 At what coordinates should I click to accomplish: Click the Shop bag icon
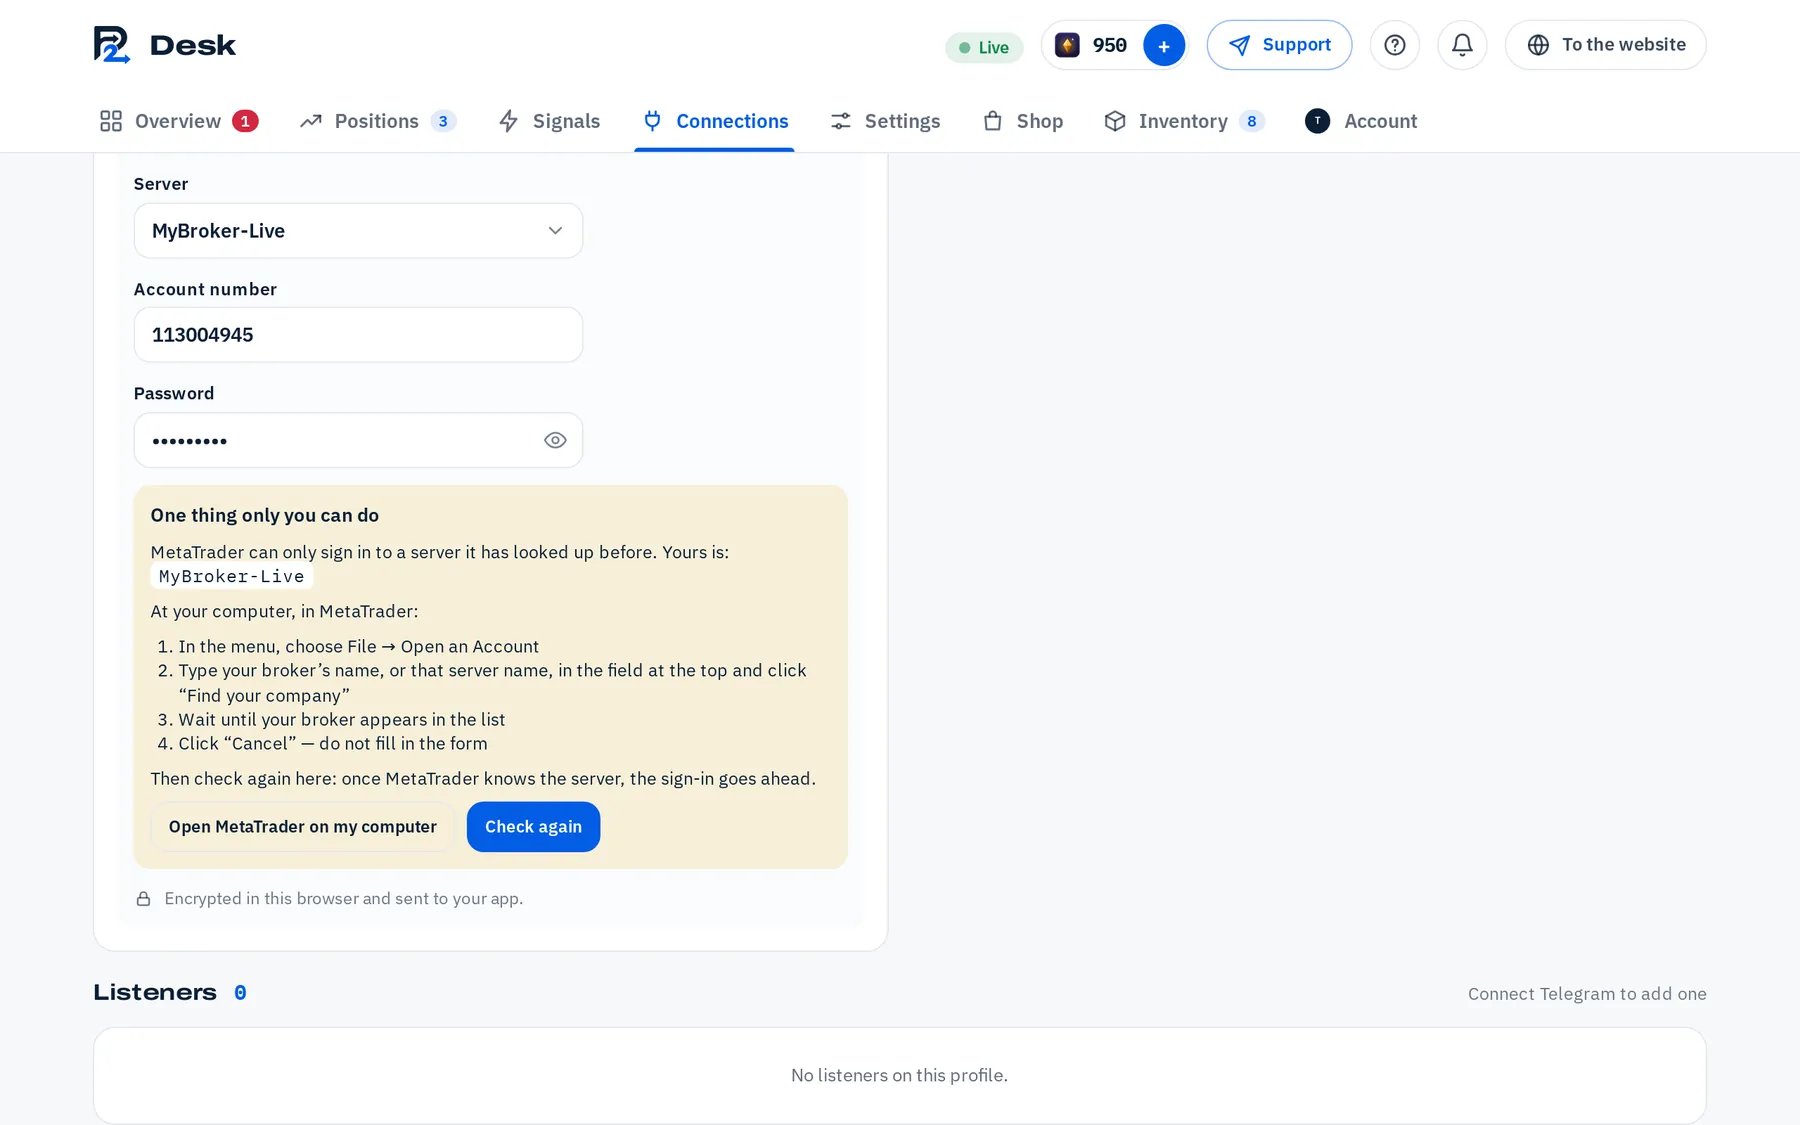click(x=993, y=121)
